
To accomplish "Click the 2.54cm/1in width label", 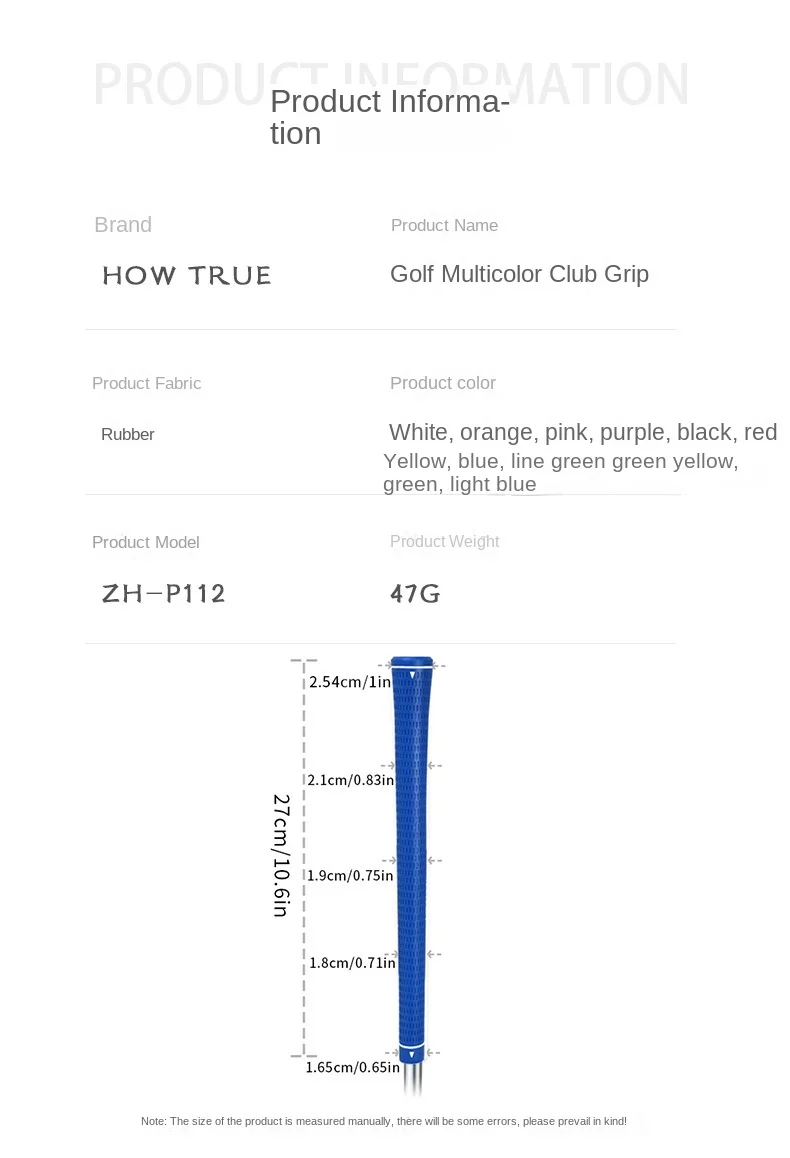I will point(350,682).
